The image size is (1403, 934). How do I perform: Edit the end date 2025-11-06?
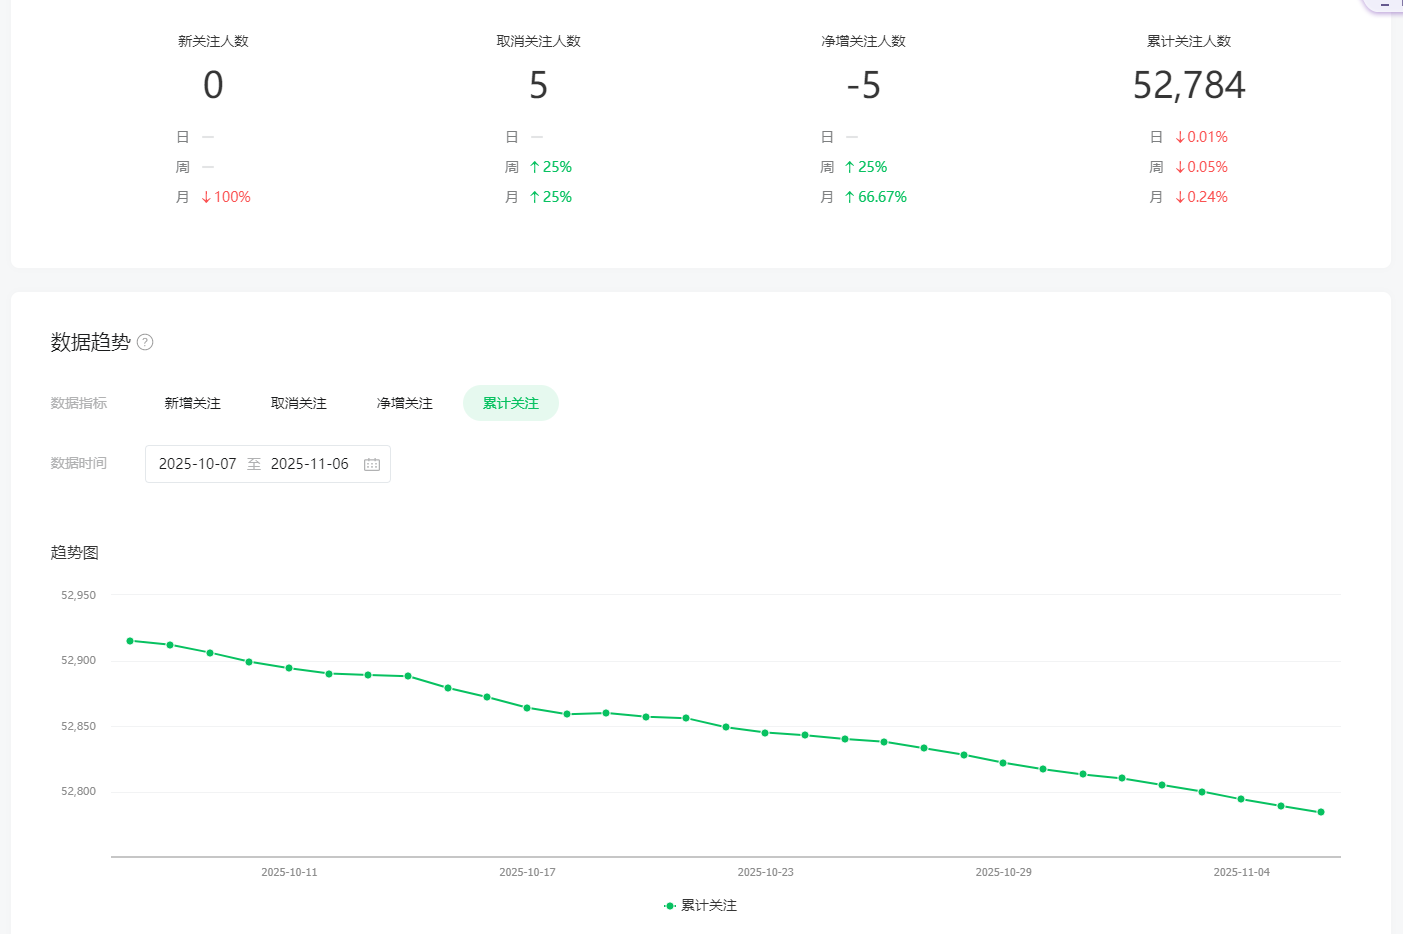pos(309,464)
